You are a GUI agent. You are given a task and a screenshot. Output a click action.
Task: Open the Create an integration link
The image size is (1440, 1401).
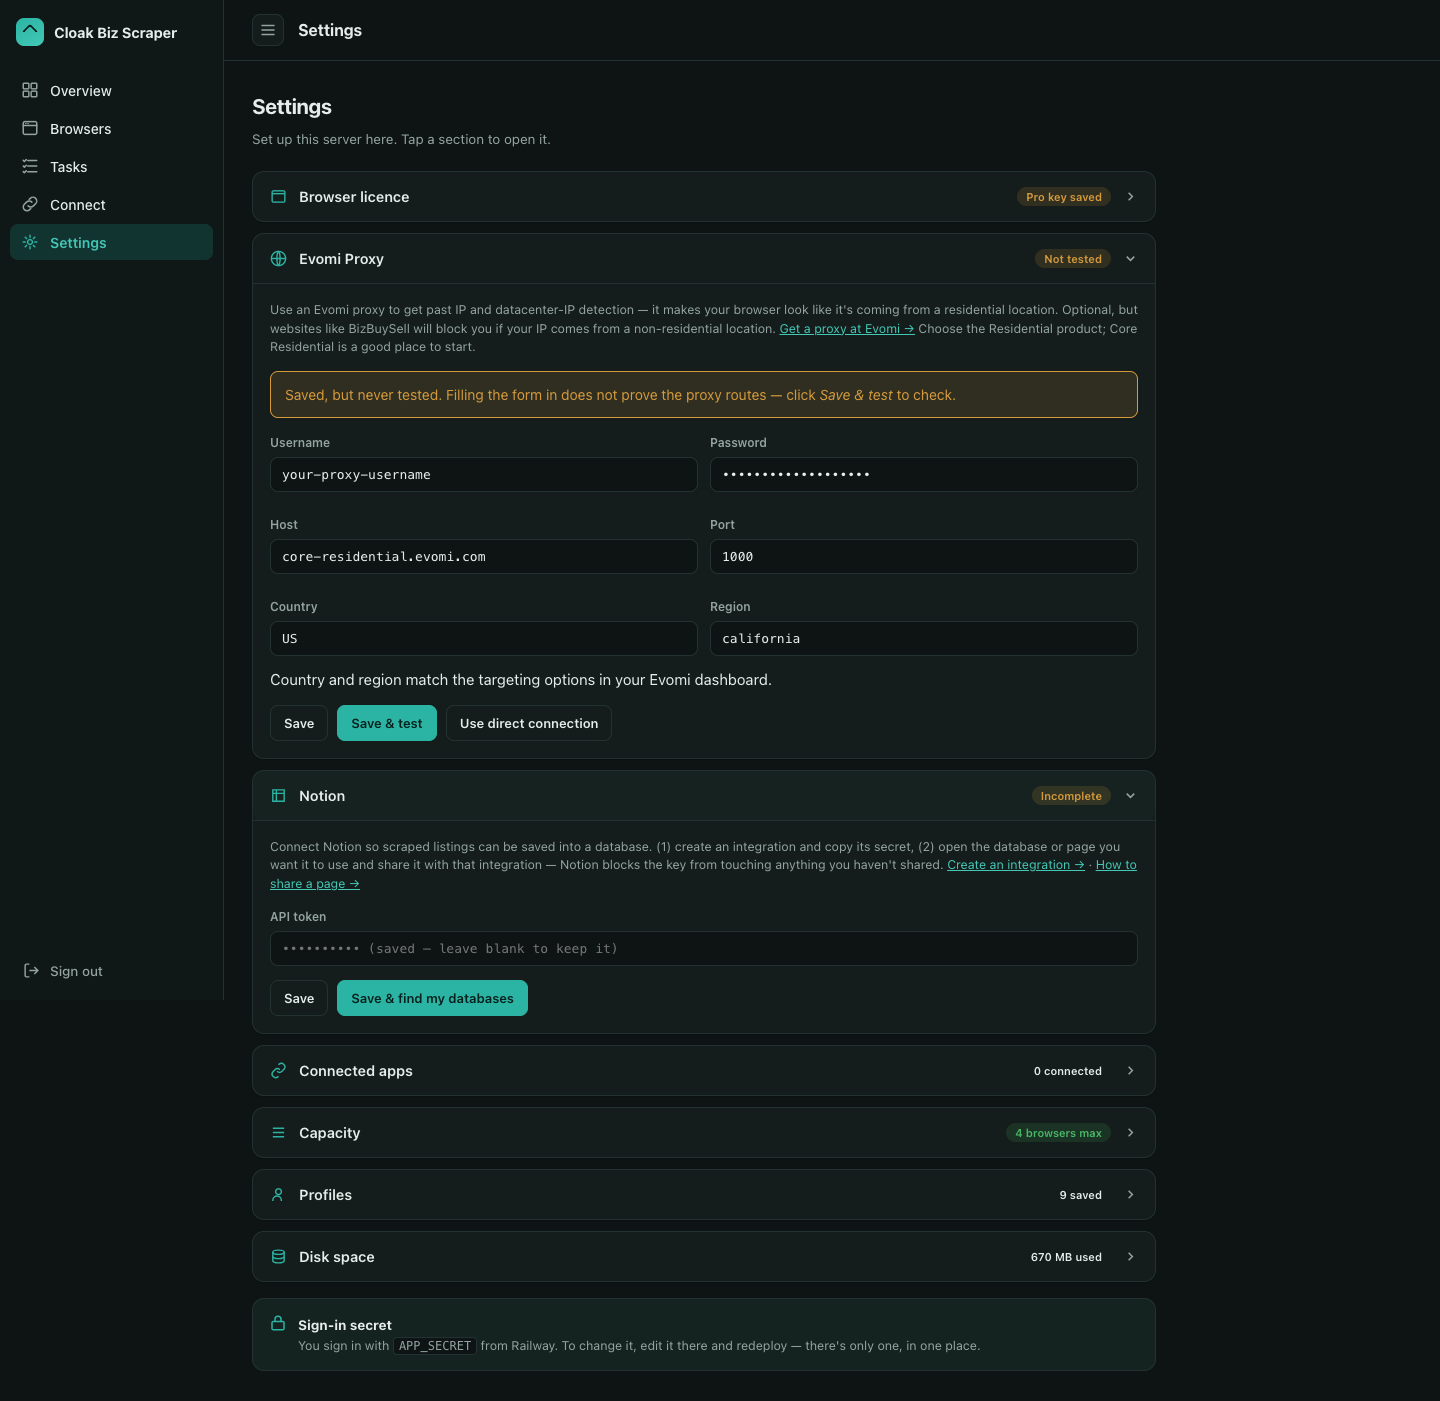click(1016, 865)
